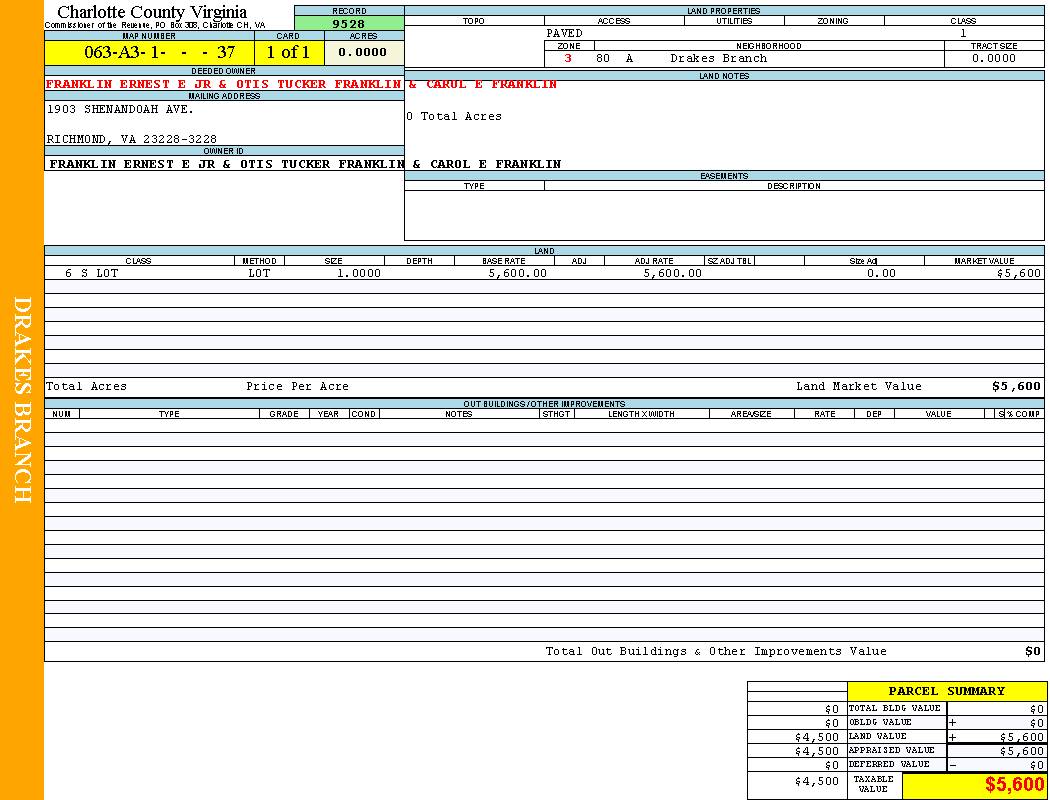Click the Land Market Value total

(x=1015, y=386)
